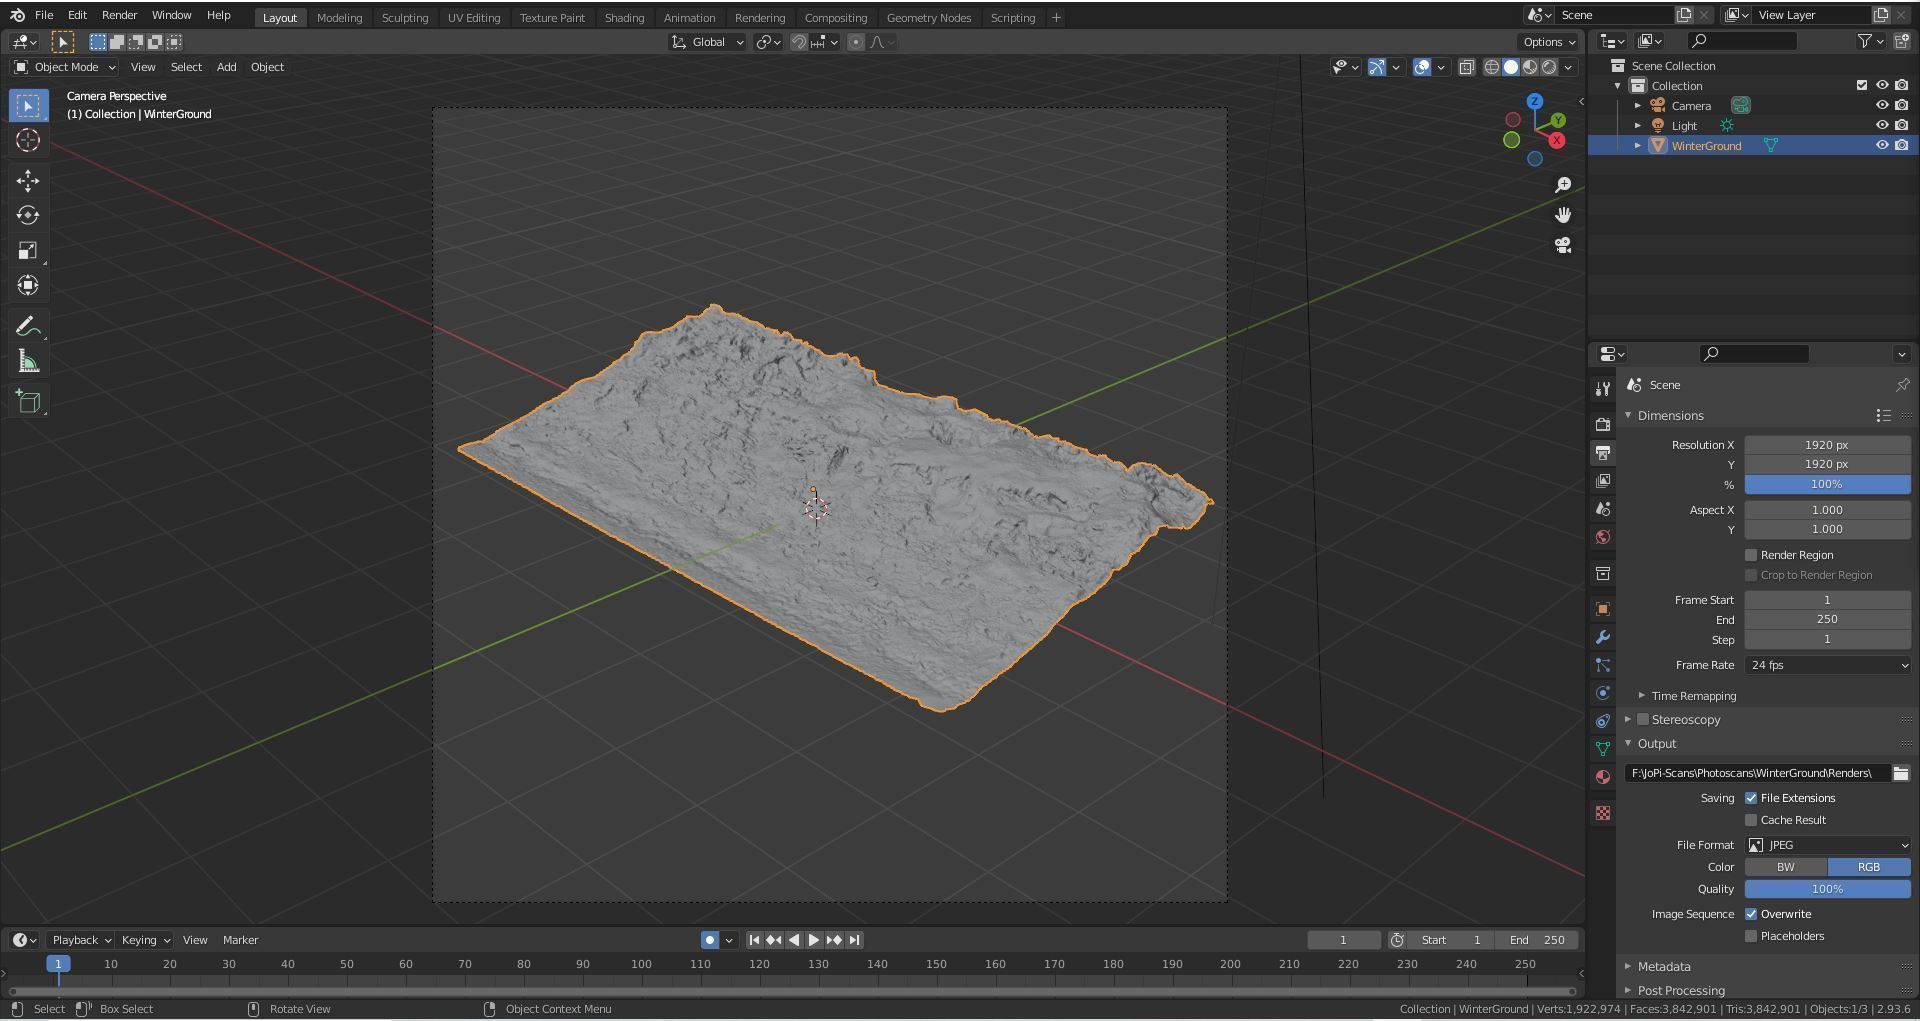Viewport: 1920px width, 1021px height.
Task: Switch to the Sculpting workspace tab
Action: pyautogui.click(x=404, y=17)
